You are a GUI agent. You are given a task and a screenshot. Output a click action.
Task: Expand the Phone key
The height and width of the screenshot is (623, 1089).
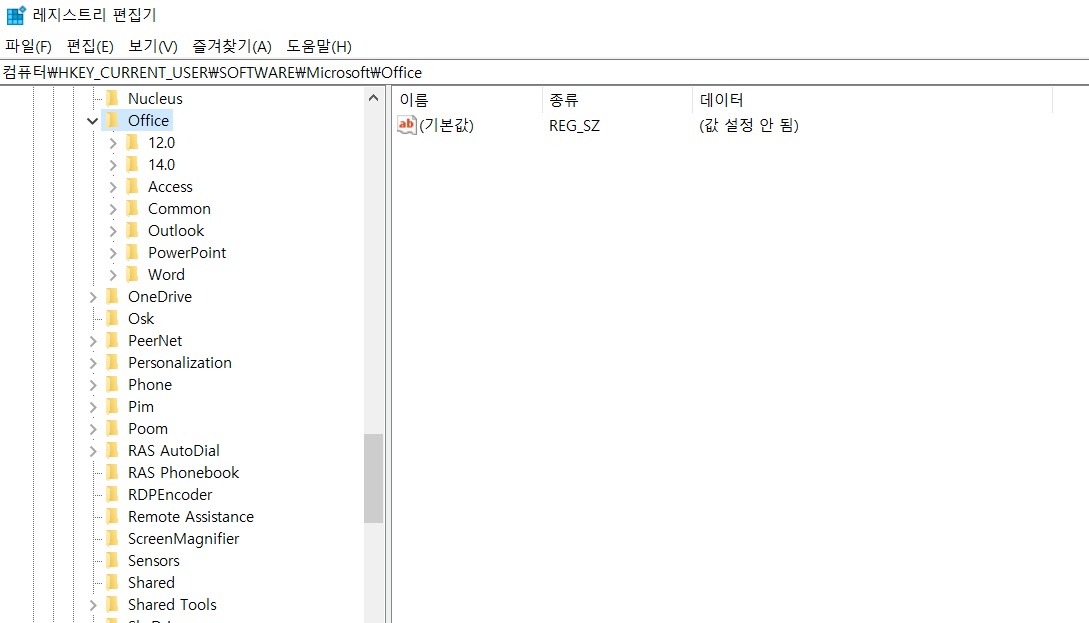92,385
